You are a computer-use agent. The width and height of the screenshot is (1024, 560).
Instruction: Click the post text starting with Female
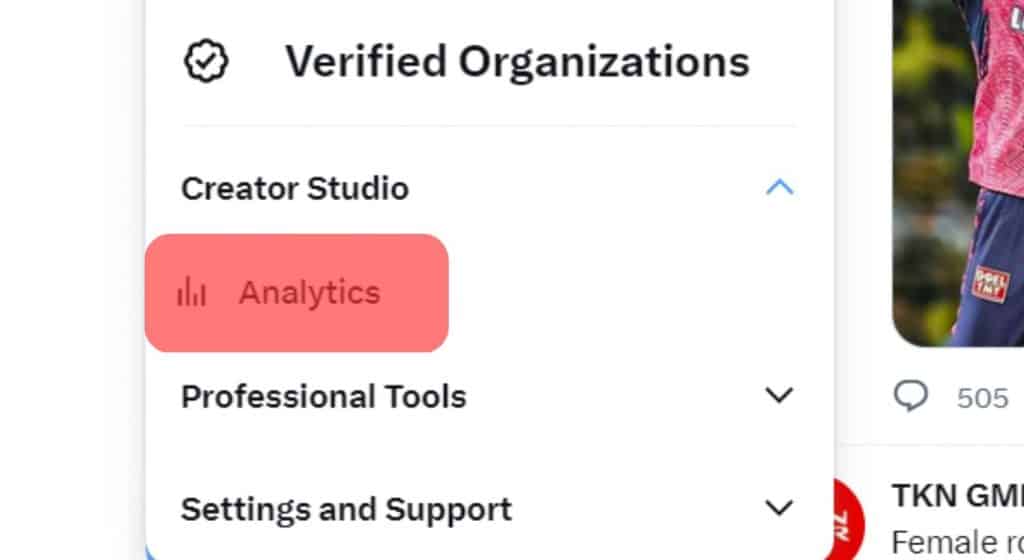(957, 542)
